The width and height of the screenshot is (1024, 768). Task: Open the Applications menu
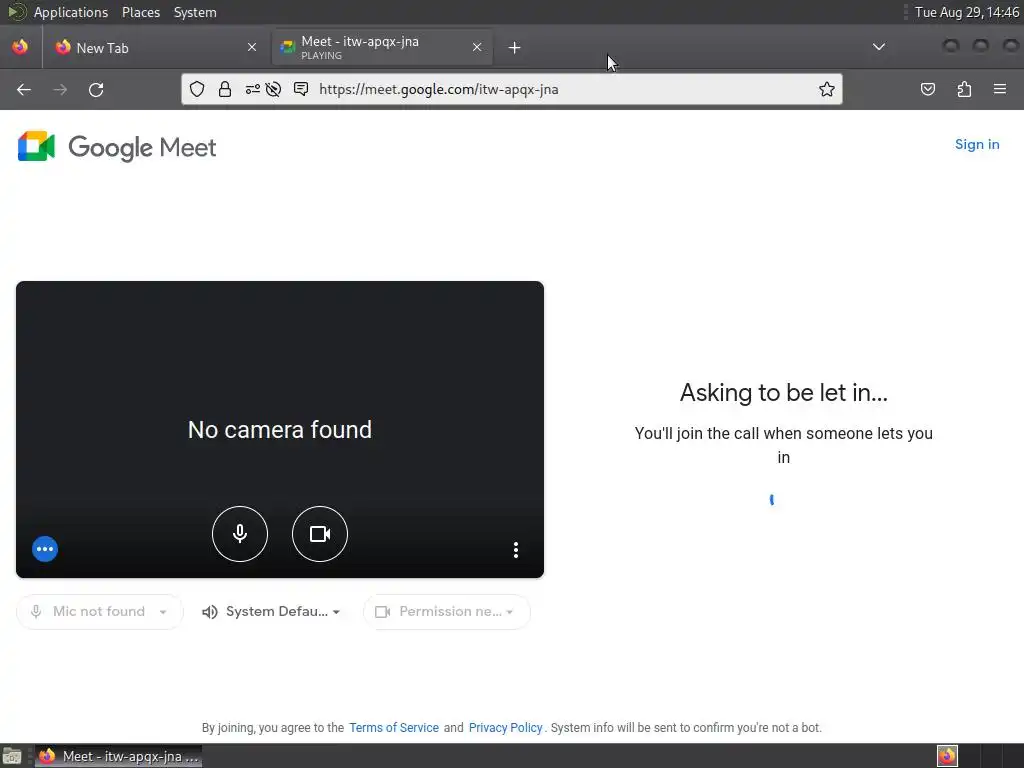tap(71, 12)
